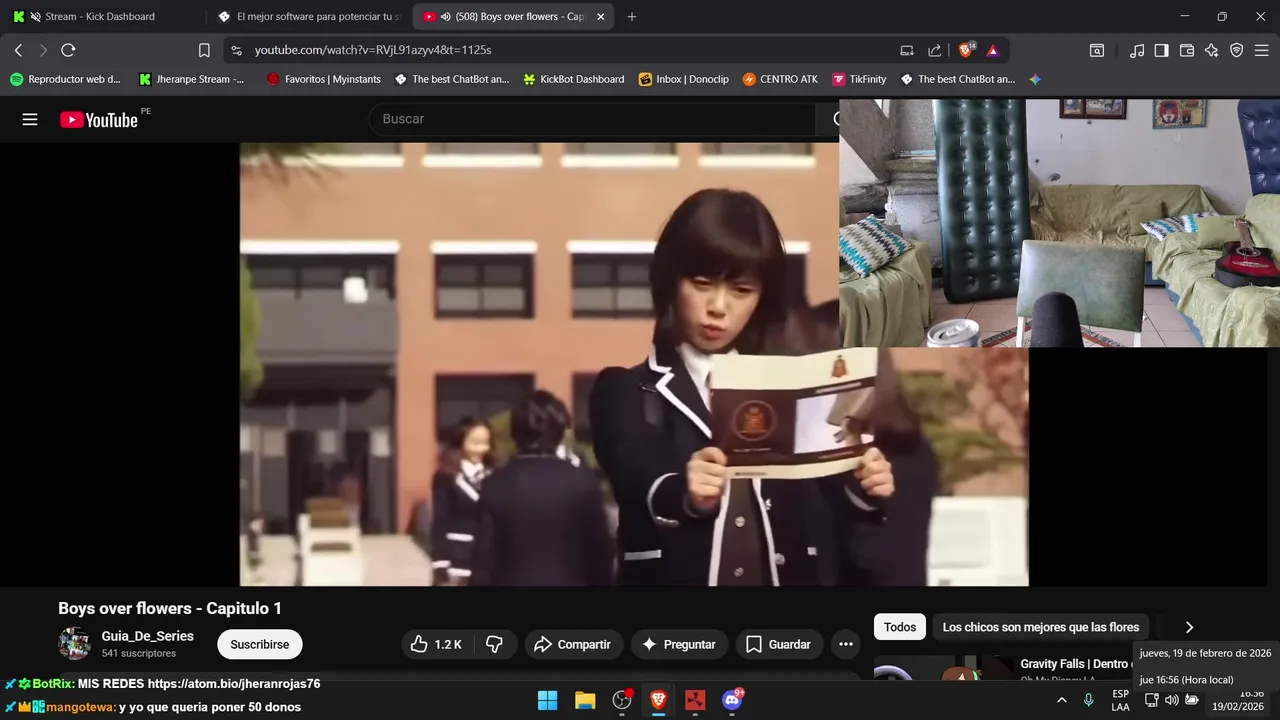Share the page via address bar share icon
The image size is (1280, 720).
pos(935,50)
